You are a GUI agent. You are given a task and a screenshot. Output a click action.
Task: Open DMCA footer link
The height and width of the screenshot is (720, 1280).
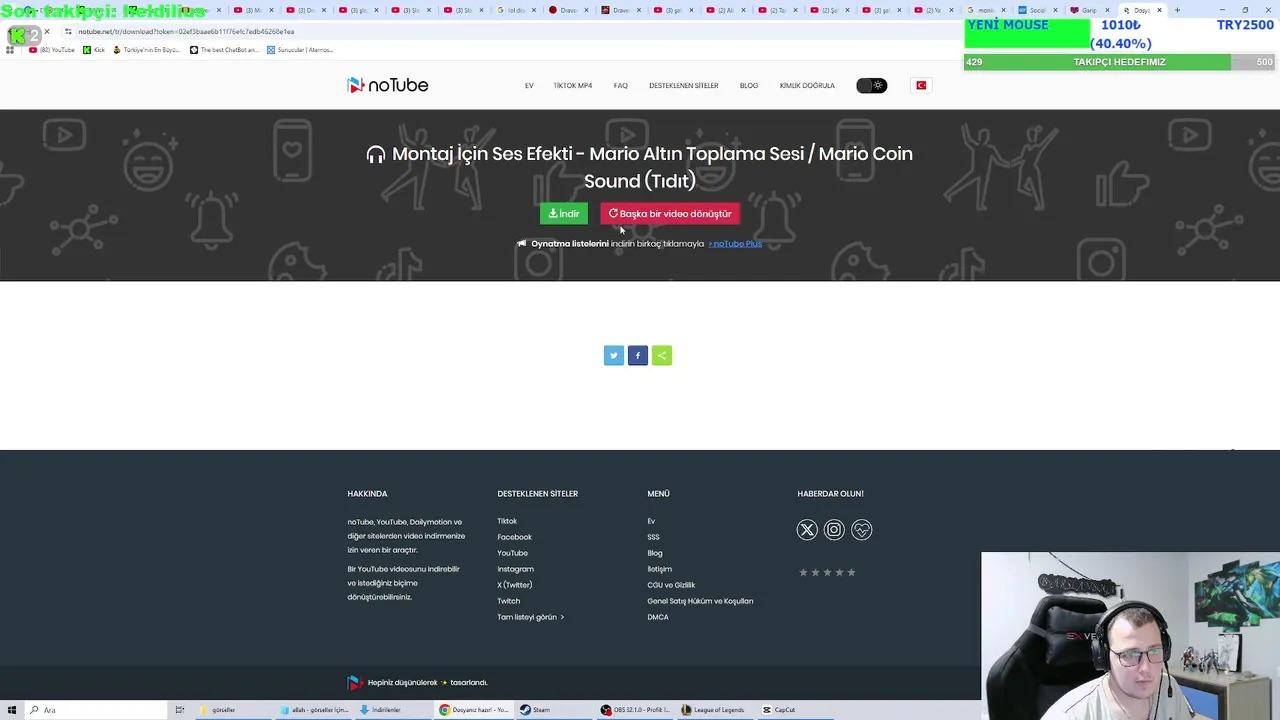pyautogui.click(x=657, y=617)
